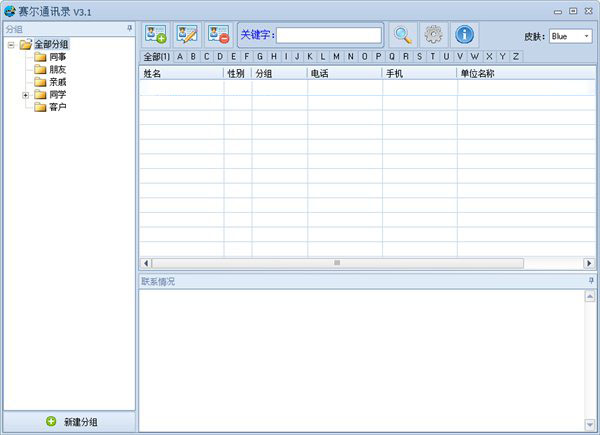
Task: Select the 全部分组 root label
Action: coord(52,44)
